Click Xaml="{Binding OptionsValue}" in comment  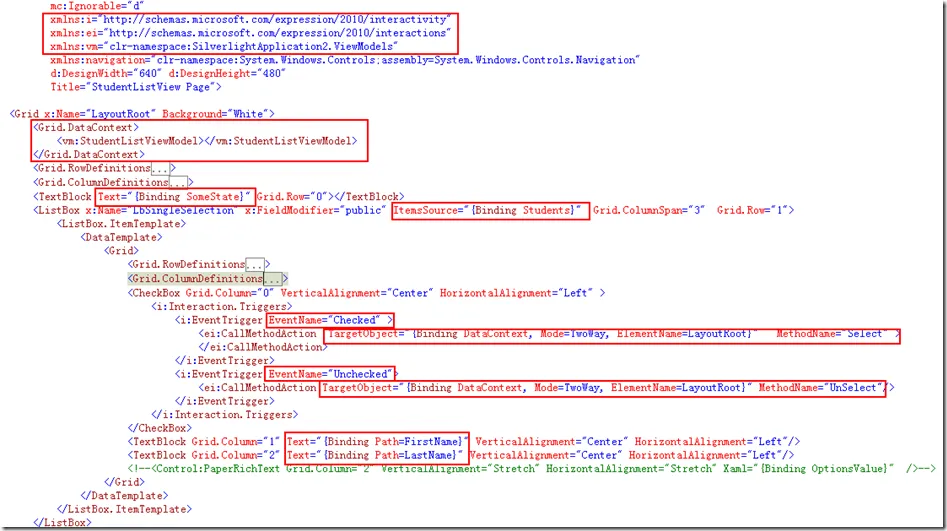pos(808,469)
